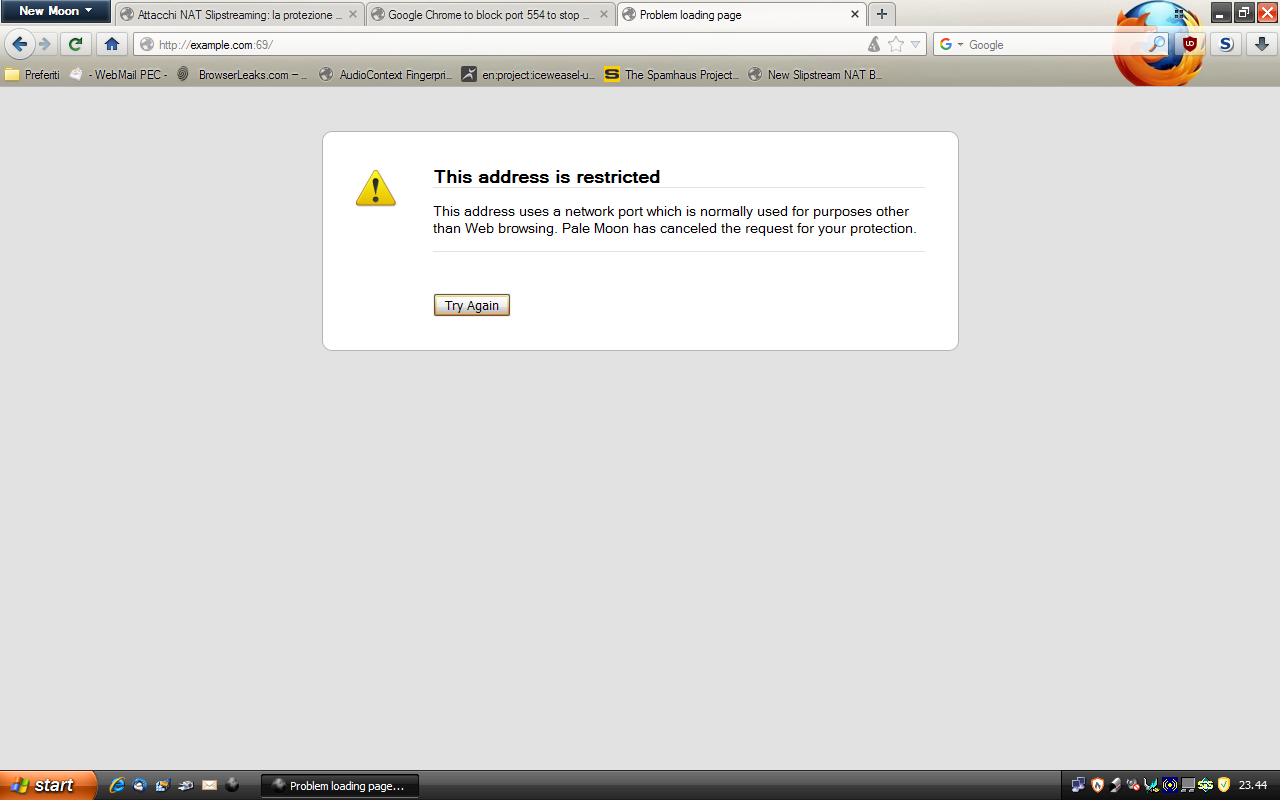
Task: Open The Spamhaus Project bookmark
Action: pos(671,74)
